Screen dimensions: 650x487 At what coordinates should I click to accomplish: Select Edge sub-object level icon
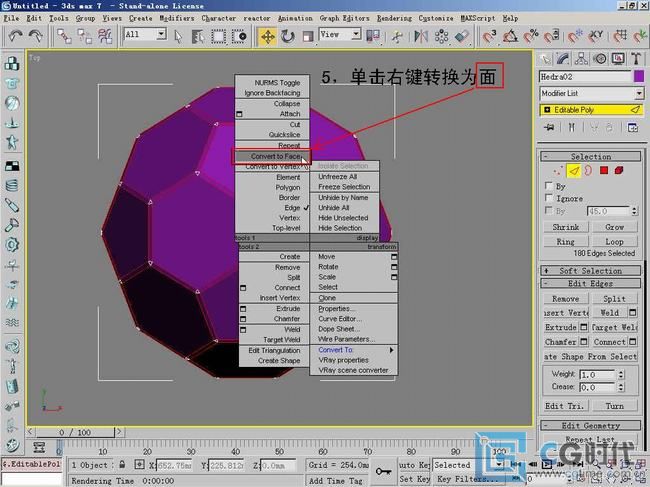point(574,171)
